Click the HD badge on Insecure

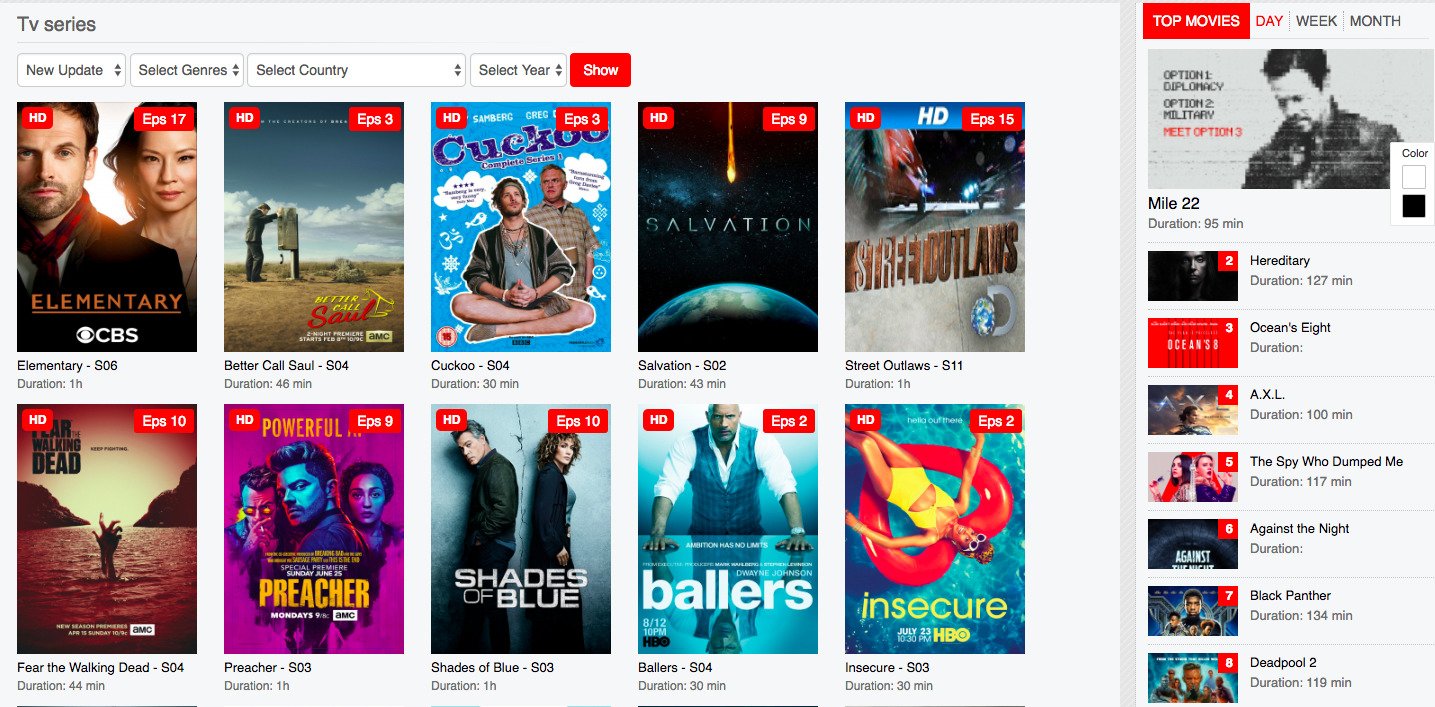(x=866, y=420)
